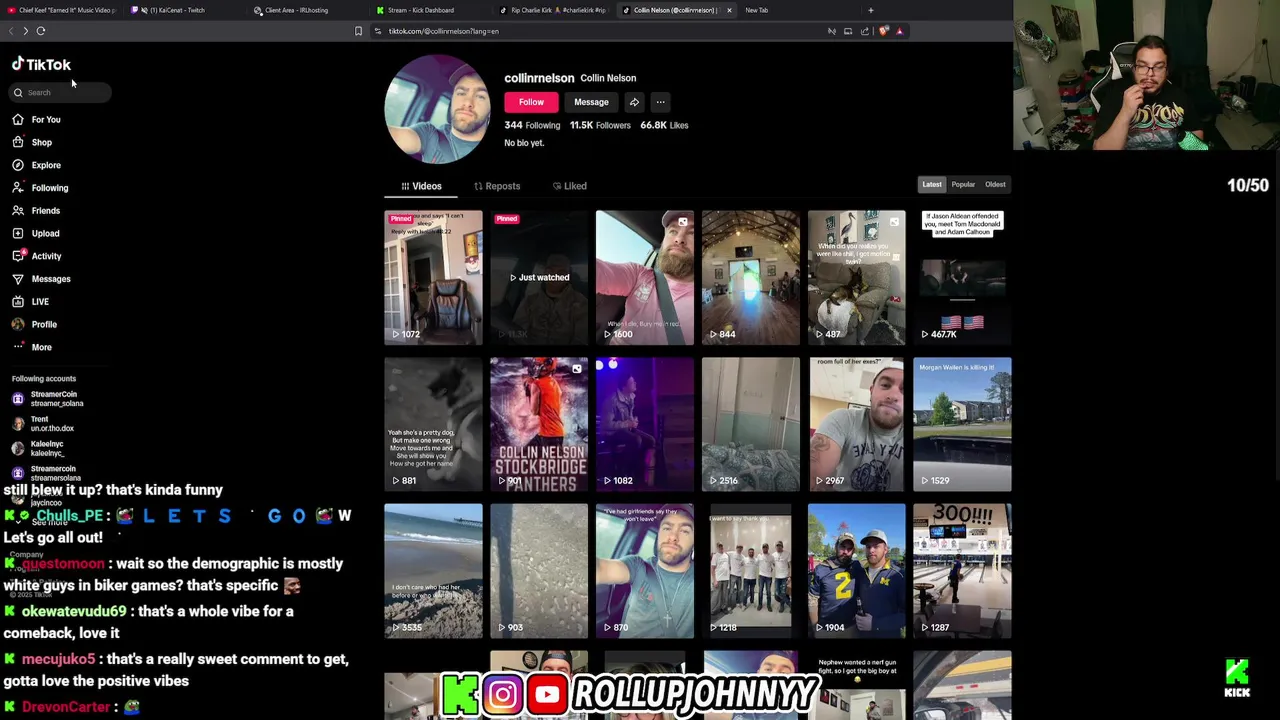Click the share arrow on collinrnelson profile
This screenshot has height=720, width=1280.
634,102
